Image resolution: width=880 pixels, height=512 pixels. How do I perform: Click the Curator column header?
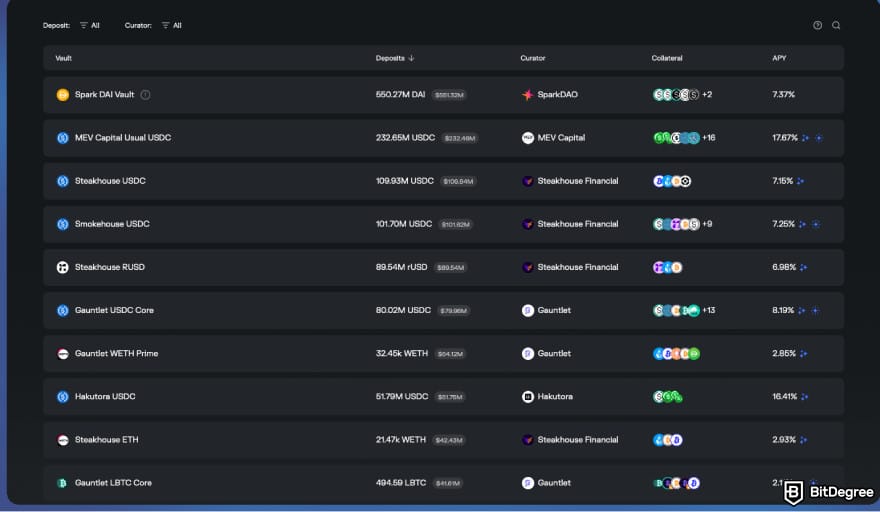pos(533,58)
